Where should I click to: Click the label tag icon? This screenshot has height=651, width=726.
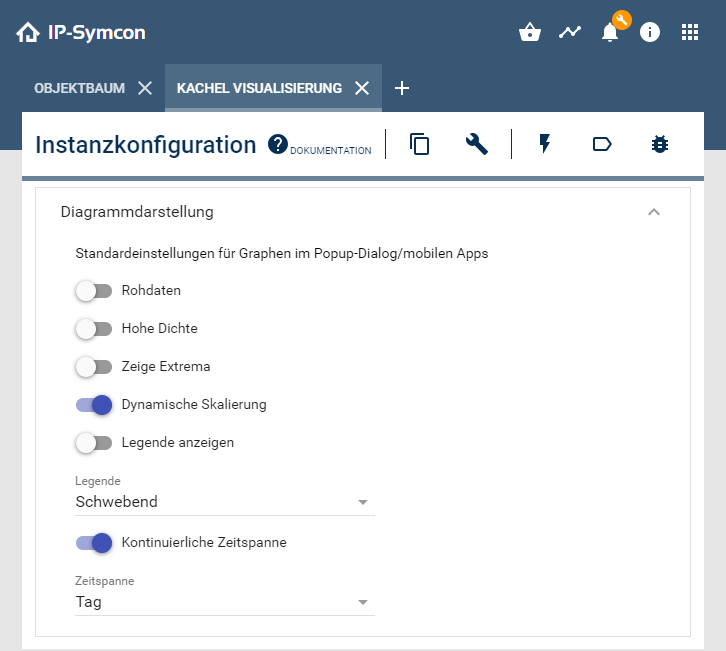coord(602,144)
